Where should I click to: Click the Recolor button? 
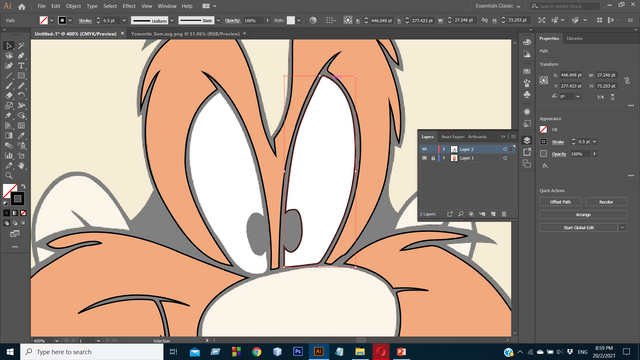[x=606, y=202]
